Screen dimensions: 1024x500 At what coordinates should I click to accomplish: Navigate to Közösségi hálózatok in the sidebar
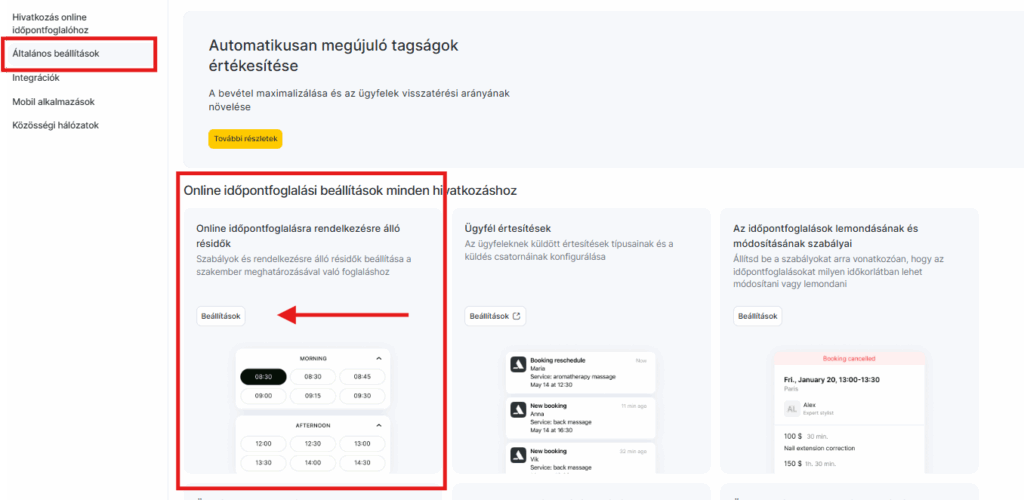coord(56,125)
